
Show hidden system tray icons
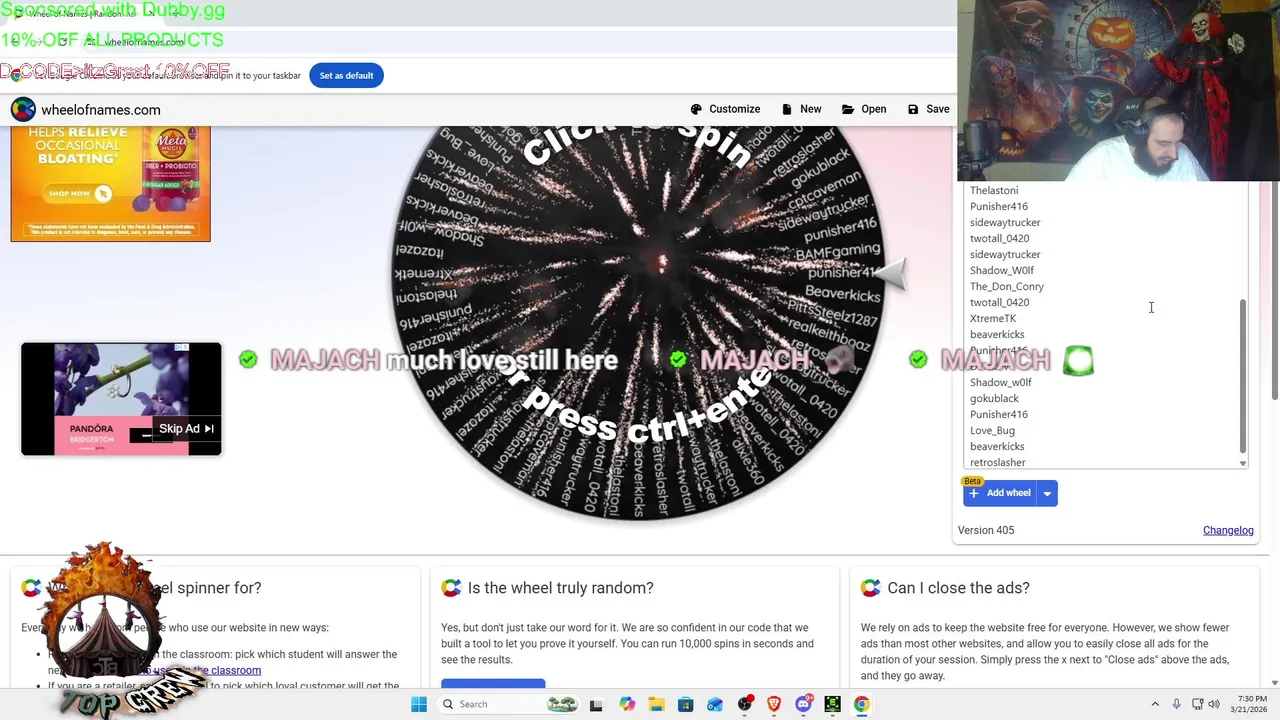click(x=1155, y=704)
